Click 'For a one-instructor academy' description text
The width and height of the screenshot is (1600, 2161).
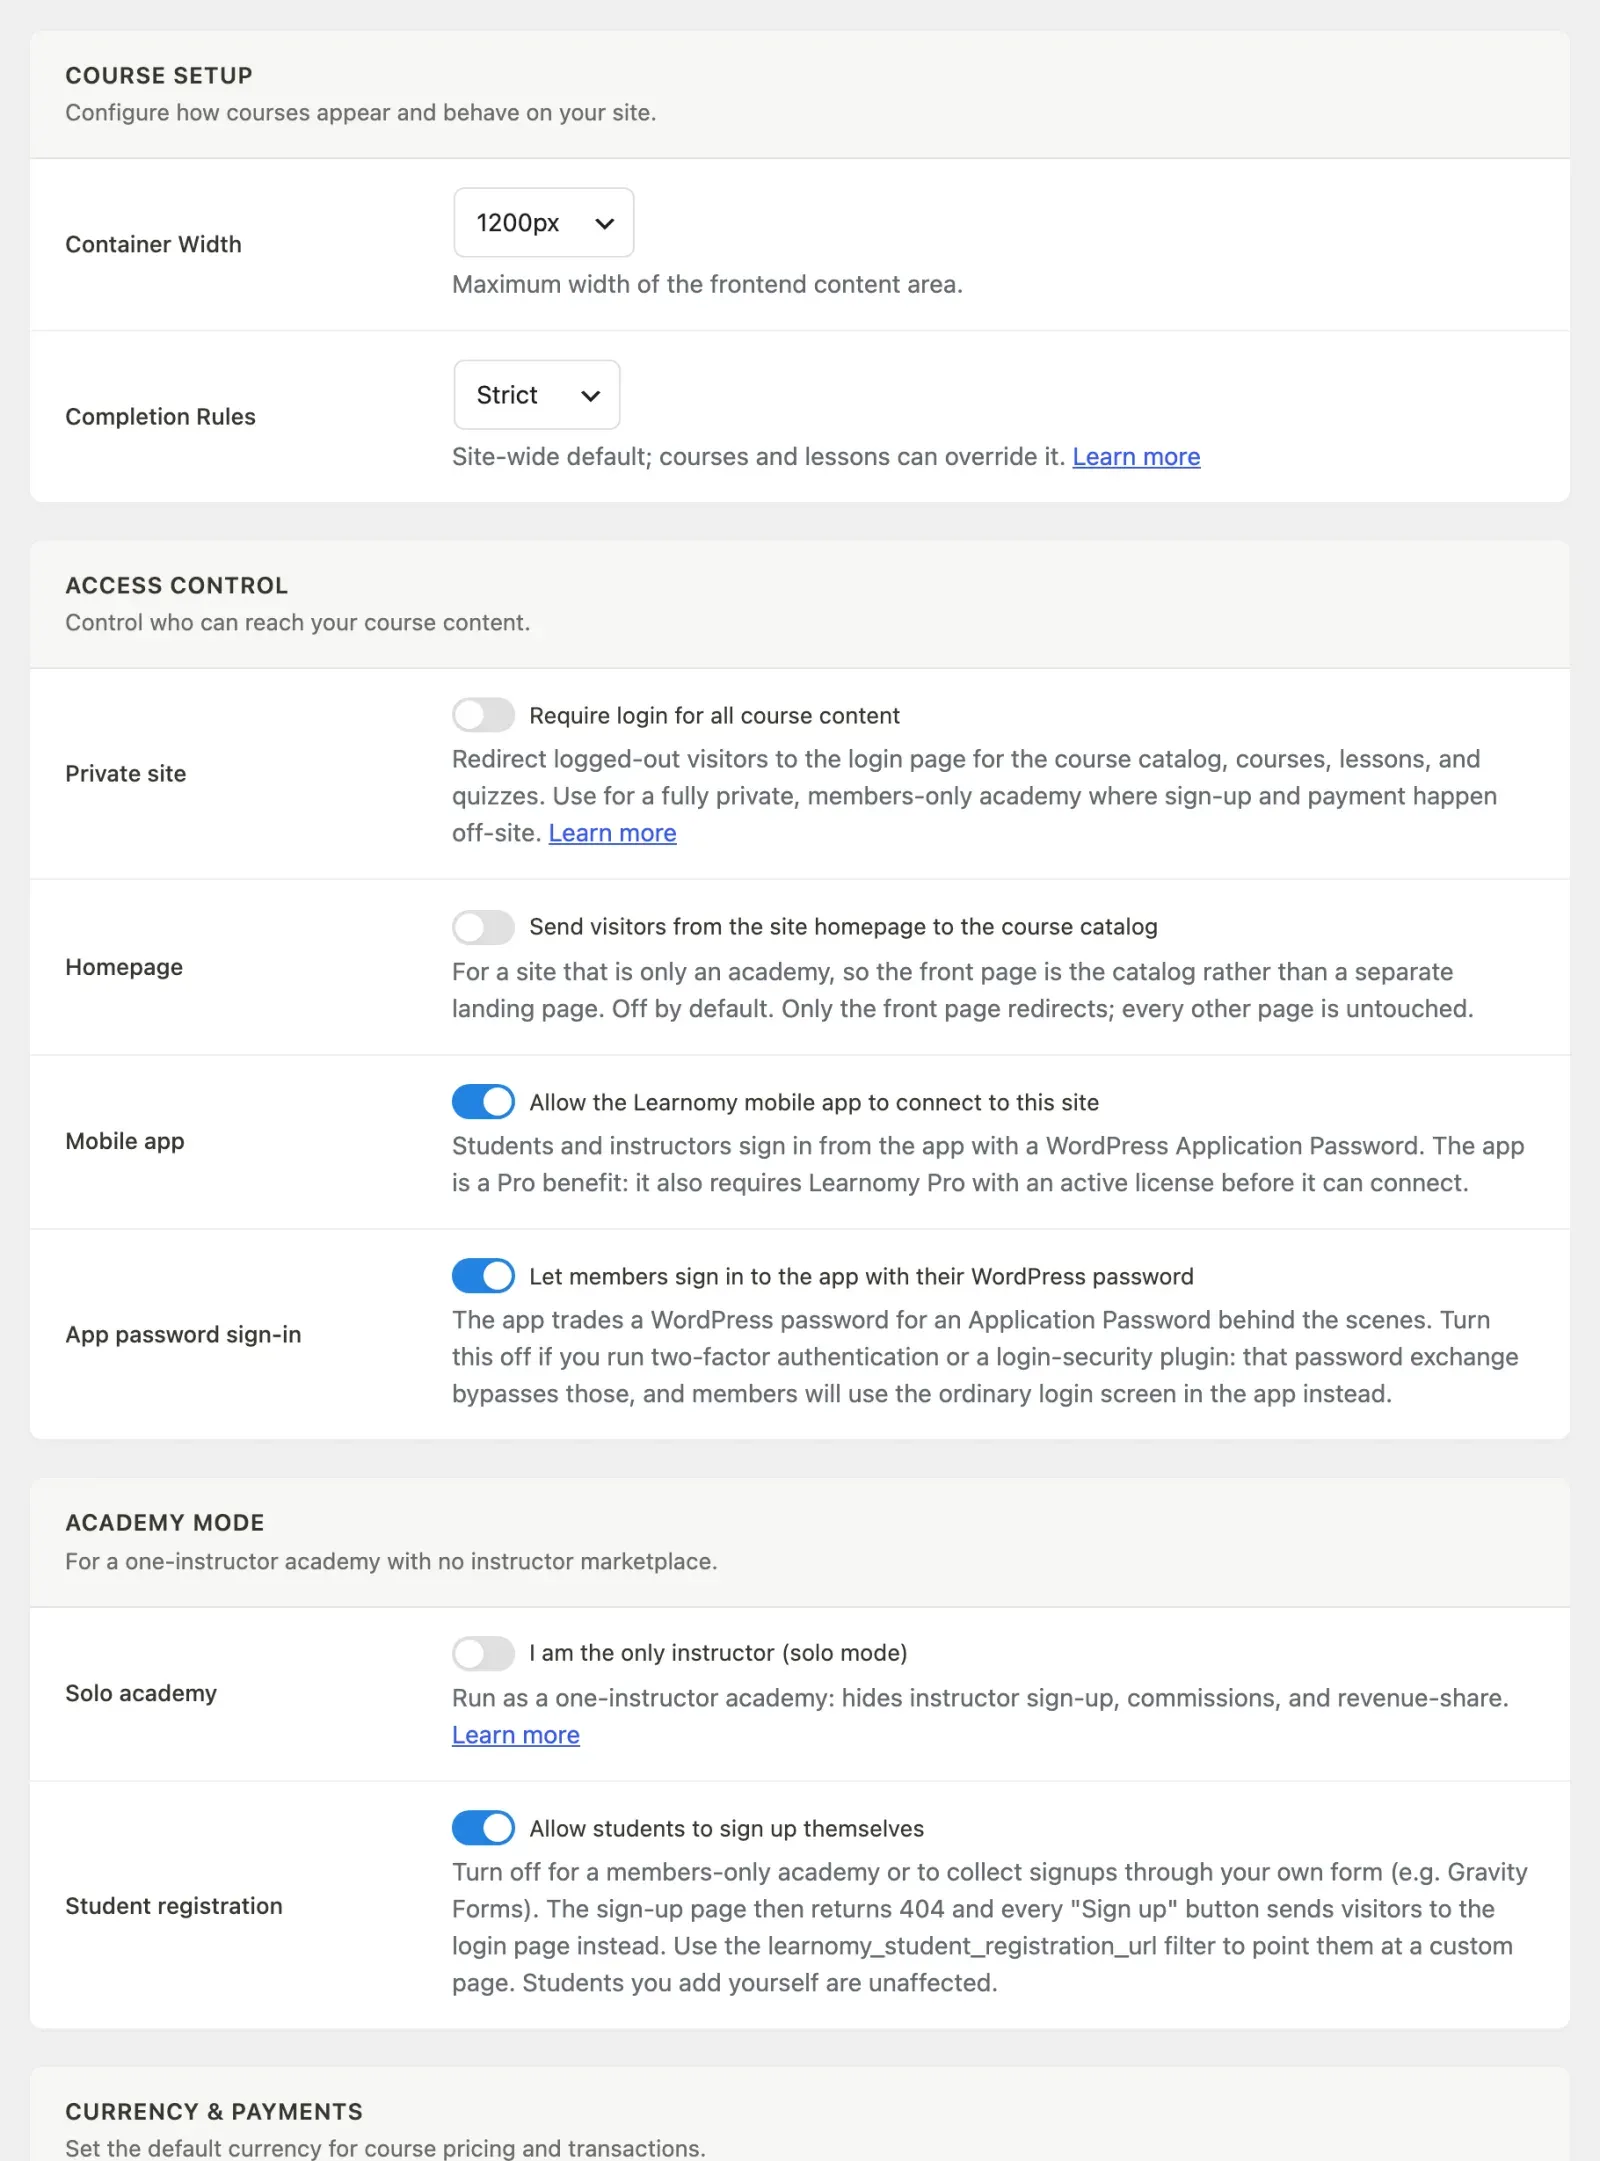tap(391, 1562)
